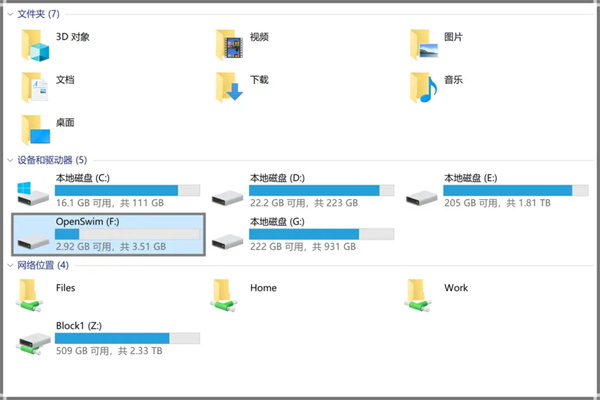Click the OpenSwim (F:) drive label
This screenshot has height=400, width=600.
(88, 221)
